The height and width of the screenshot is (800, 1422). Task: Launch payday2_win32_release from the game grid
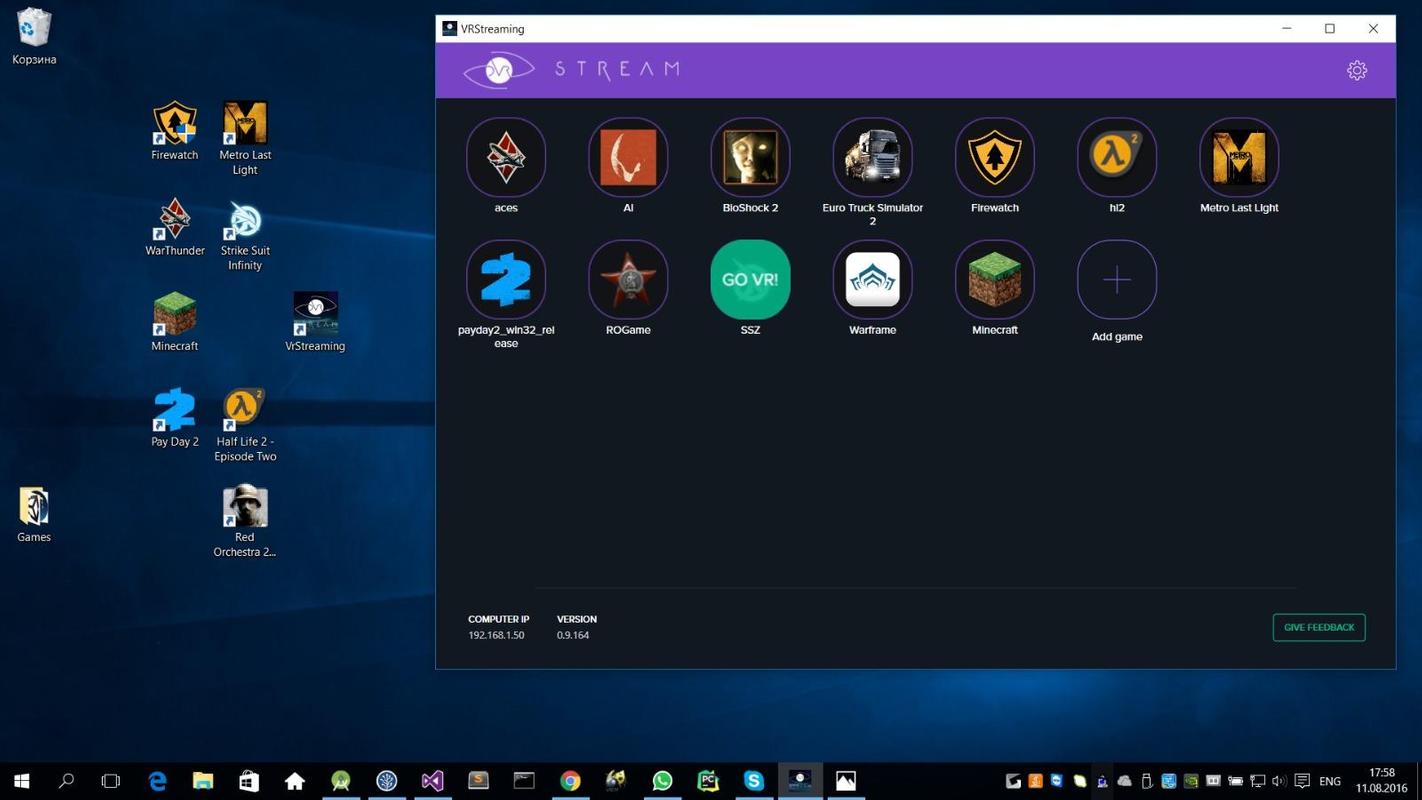pos(506,279)
